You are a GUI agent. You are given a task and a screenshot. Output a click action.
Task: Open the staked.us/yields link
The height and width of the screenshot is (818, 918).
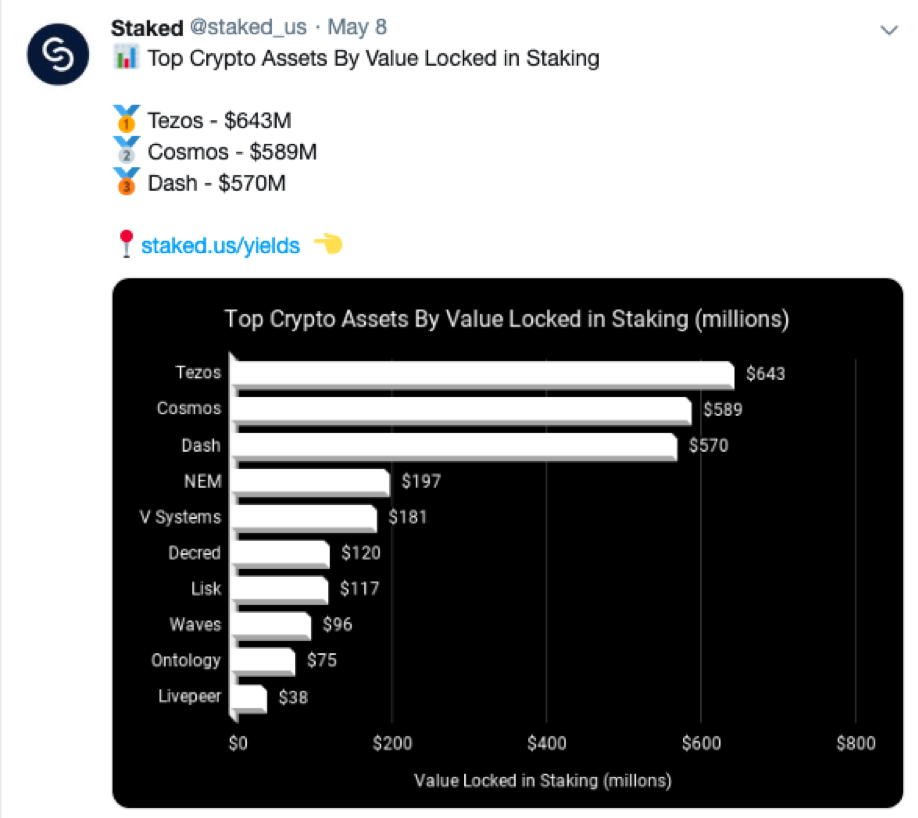point(220,245)
